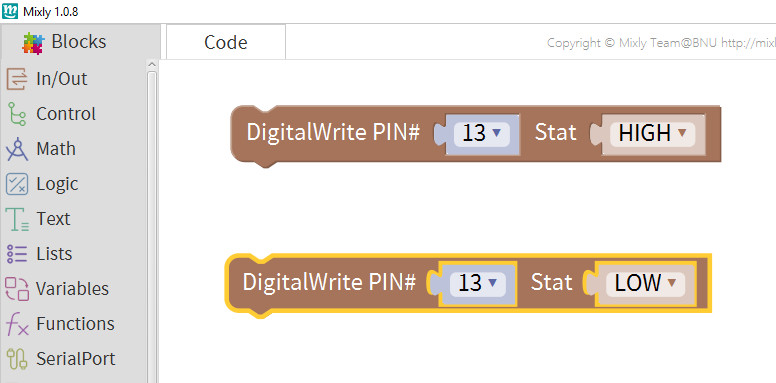The height and width of the screenshot is (383, 776).
Task: Open the HIGH state dropdown
Action: tap(652, 133)
